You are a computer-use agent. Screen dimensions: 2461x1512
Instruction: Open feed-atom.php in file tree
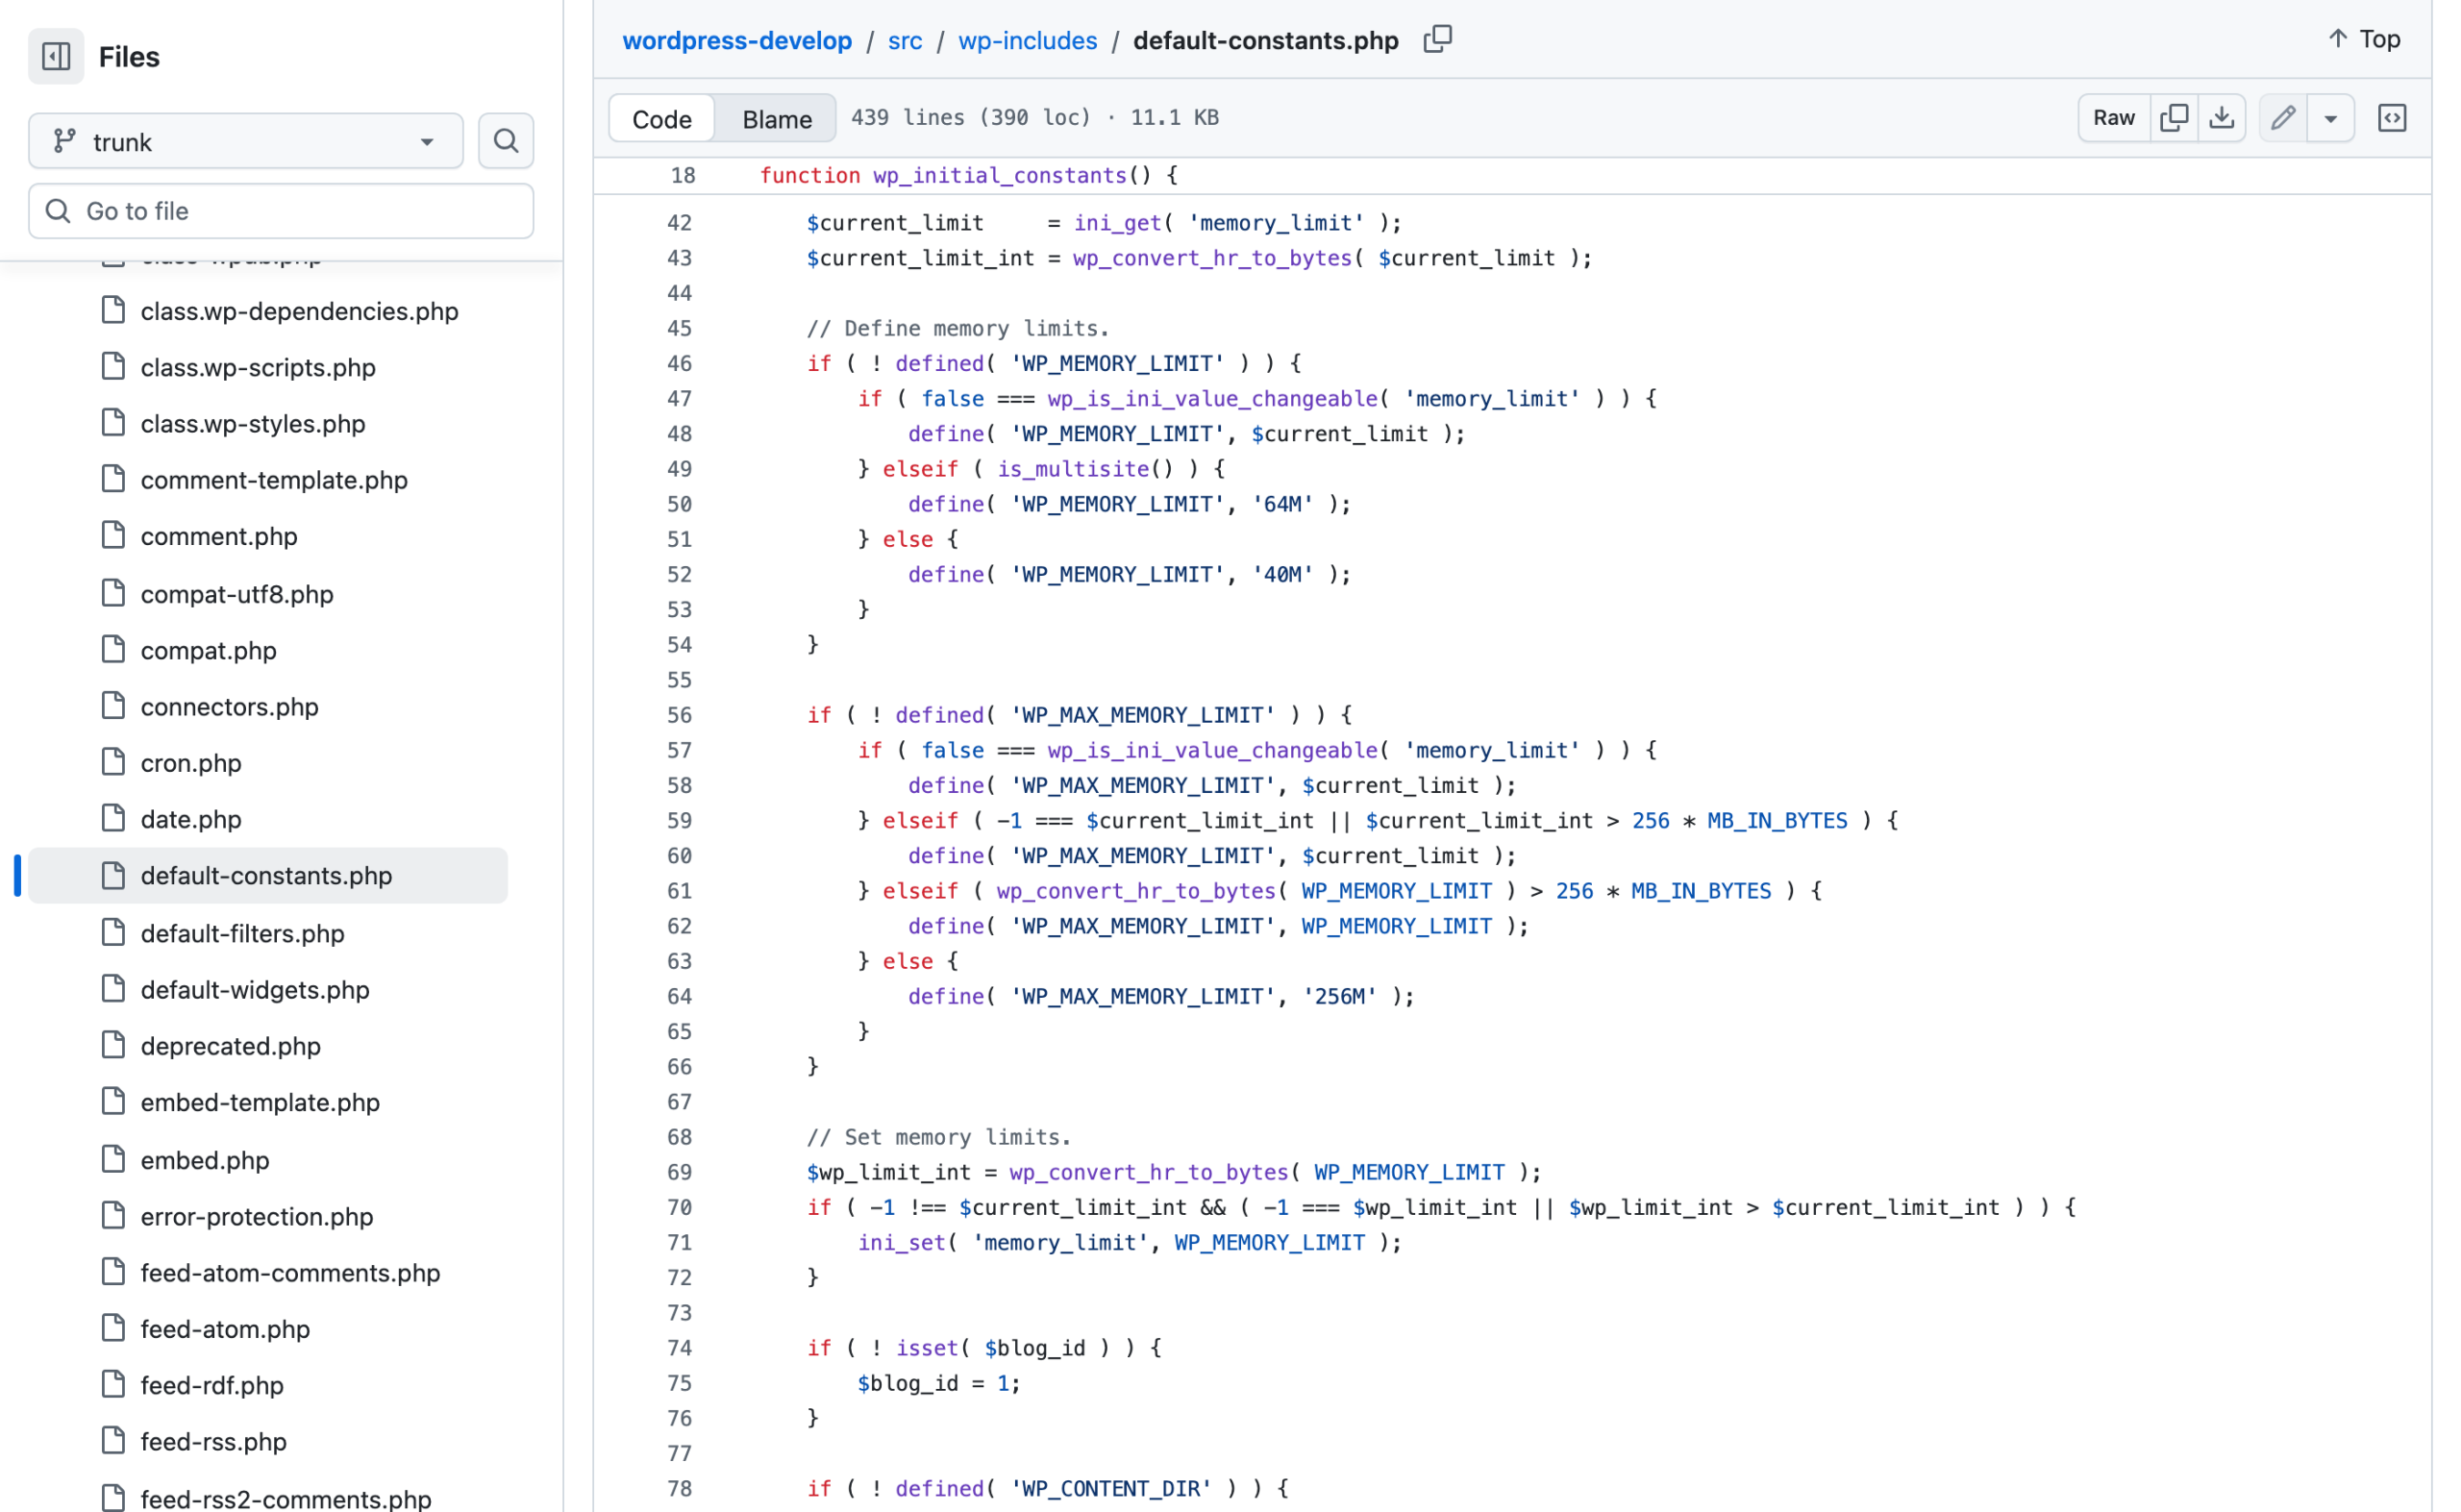click(268, 1328)
